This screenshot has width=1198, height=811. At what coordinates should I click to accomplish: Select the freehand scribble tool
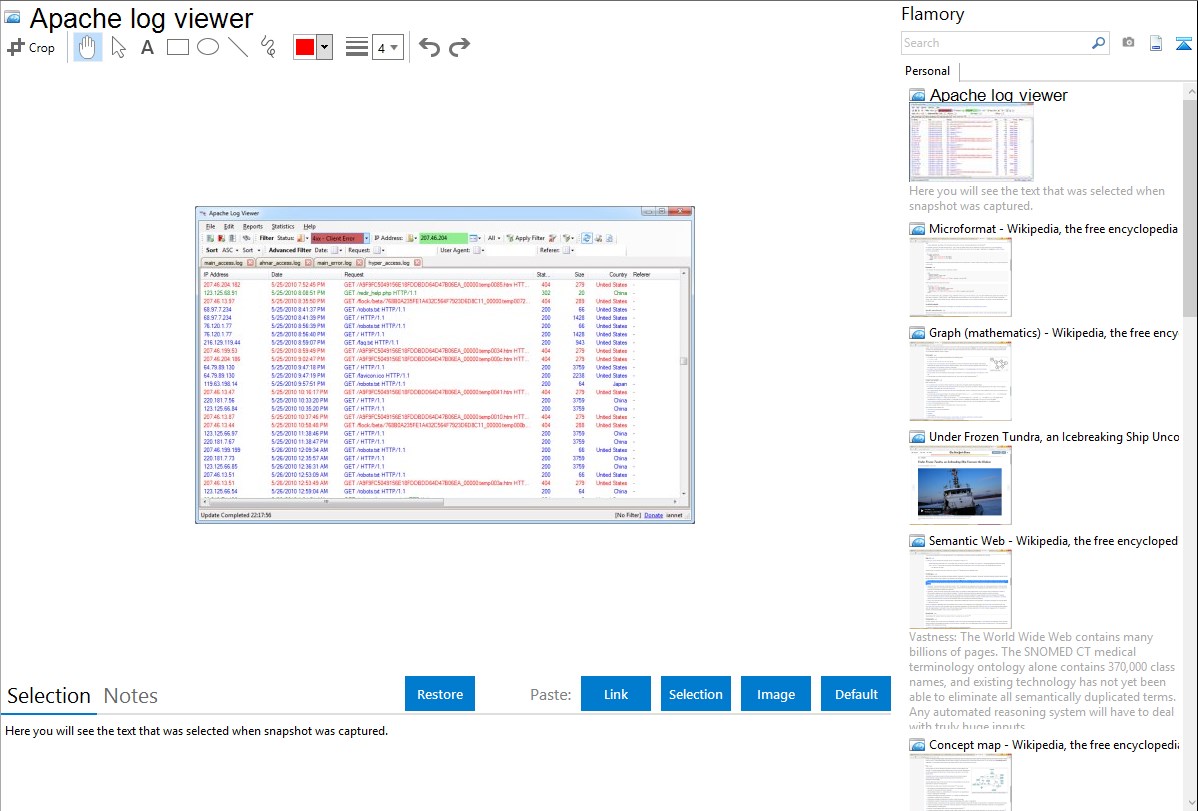(268, 47)
